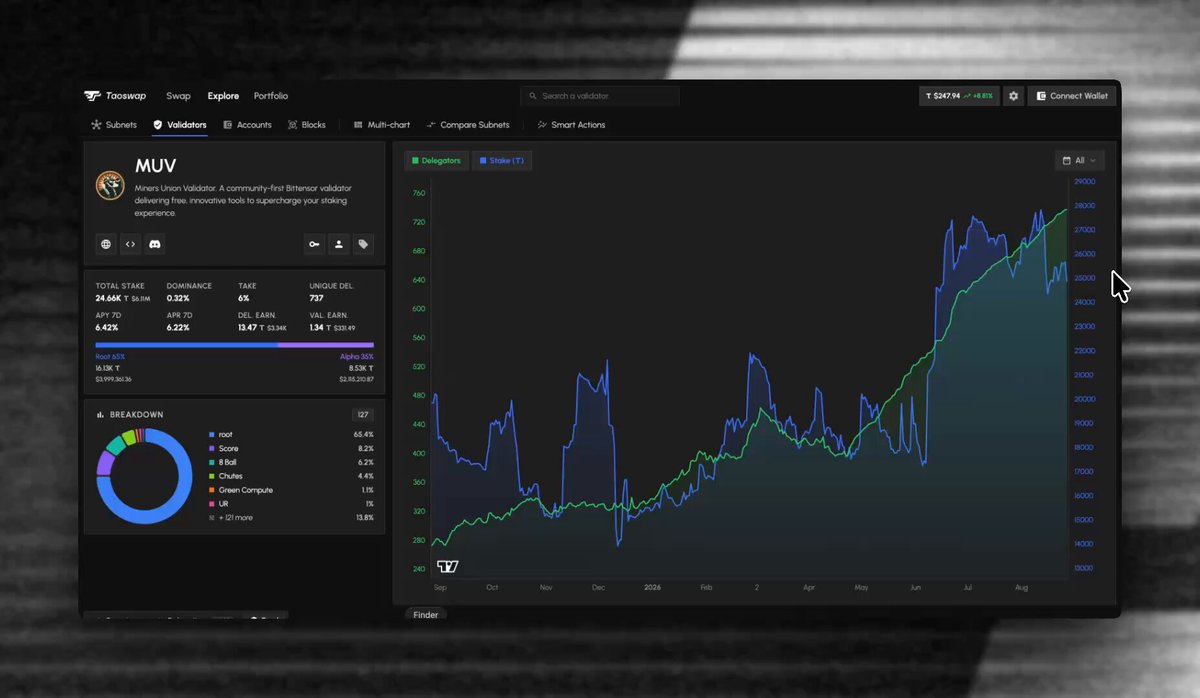Switch to the Subnets tab

114,125
